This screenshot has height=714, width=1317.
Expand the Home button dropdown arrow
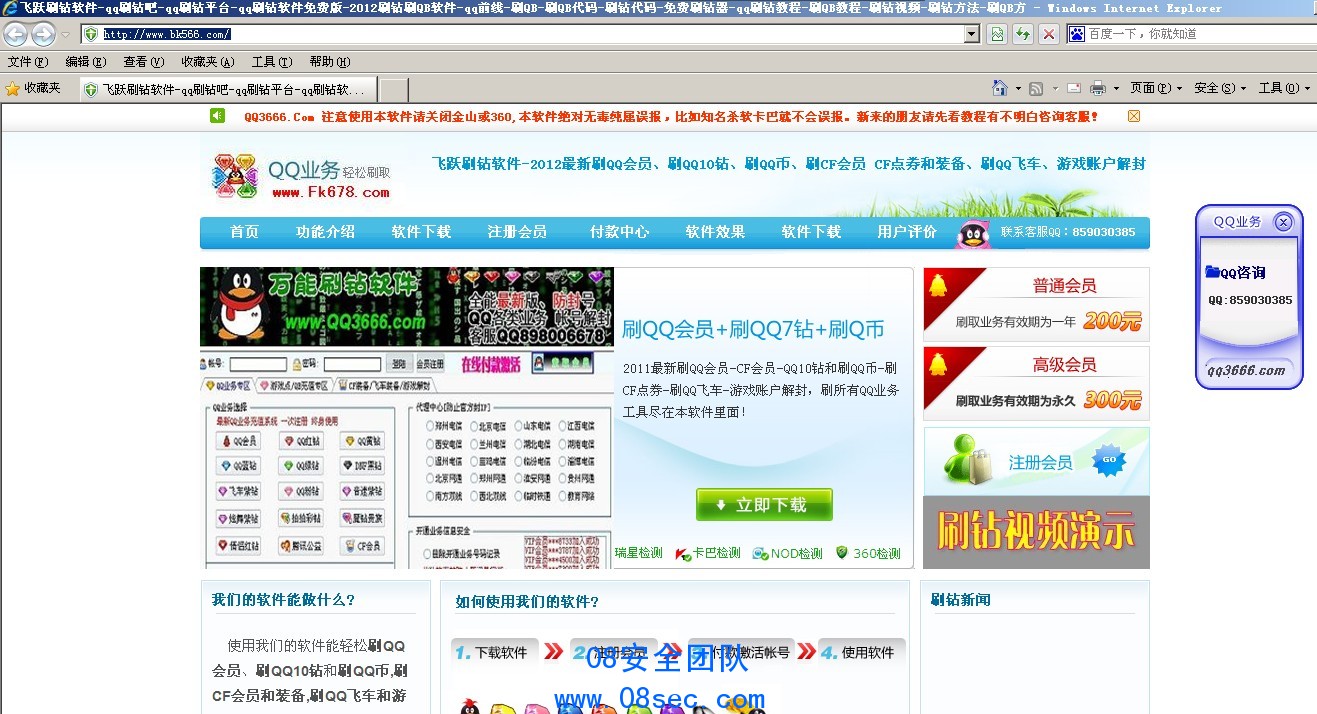1017,89
